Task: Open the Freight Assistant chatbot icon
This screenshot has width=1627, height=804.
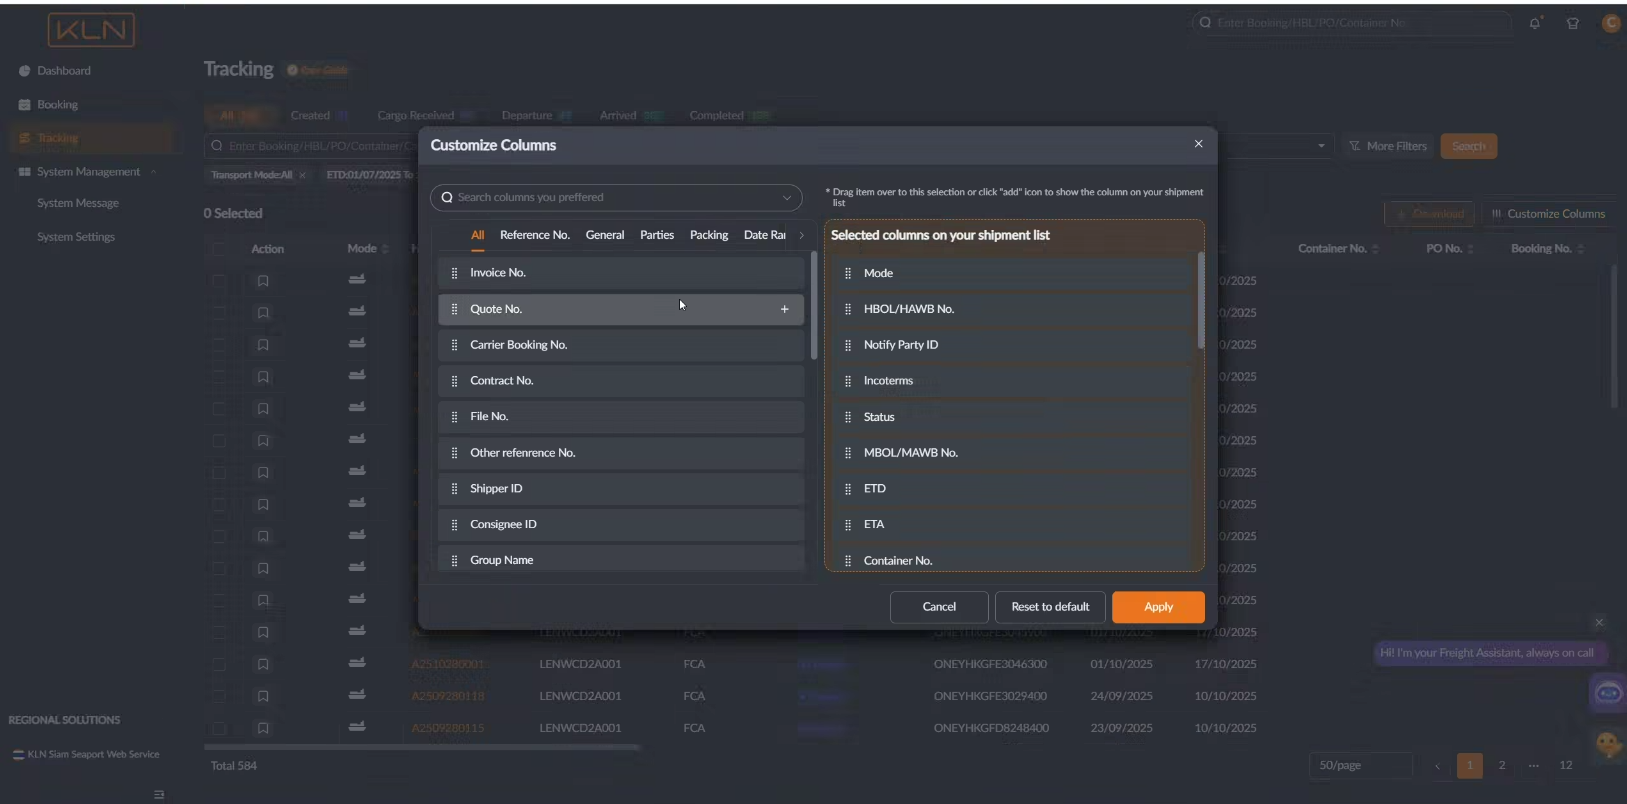Action: tap(1608, 693)
